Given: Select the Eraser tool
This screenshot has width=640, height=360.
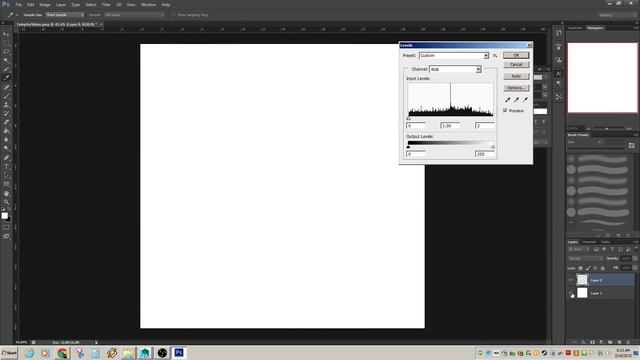Looking at the screenshot, I should pyautogui.click(x=6, y=122).
